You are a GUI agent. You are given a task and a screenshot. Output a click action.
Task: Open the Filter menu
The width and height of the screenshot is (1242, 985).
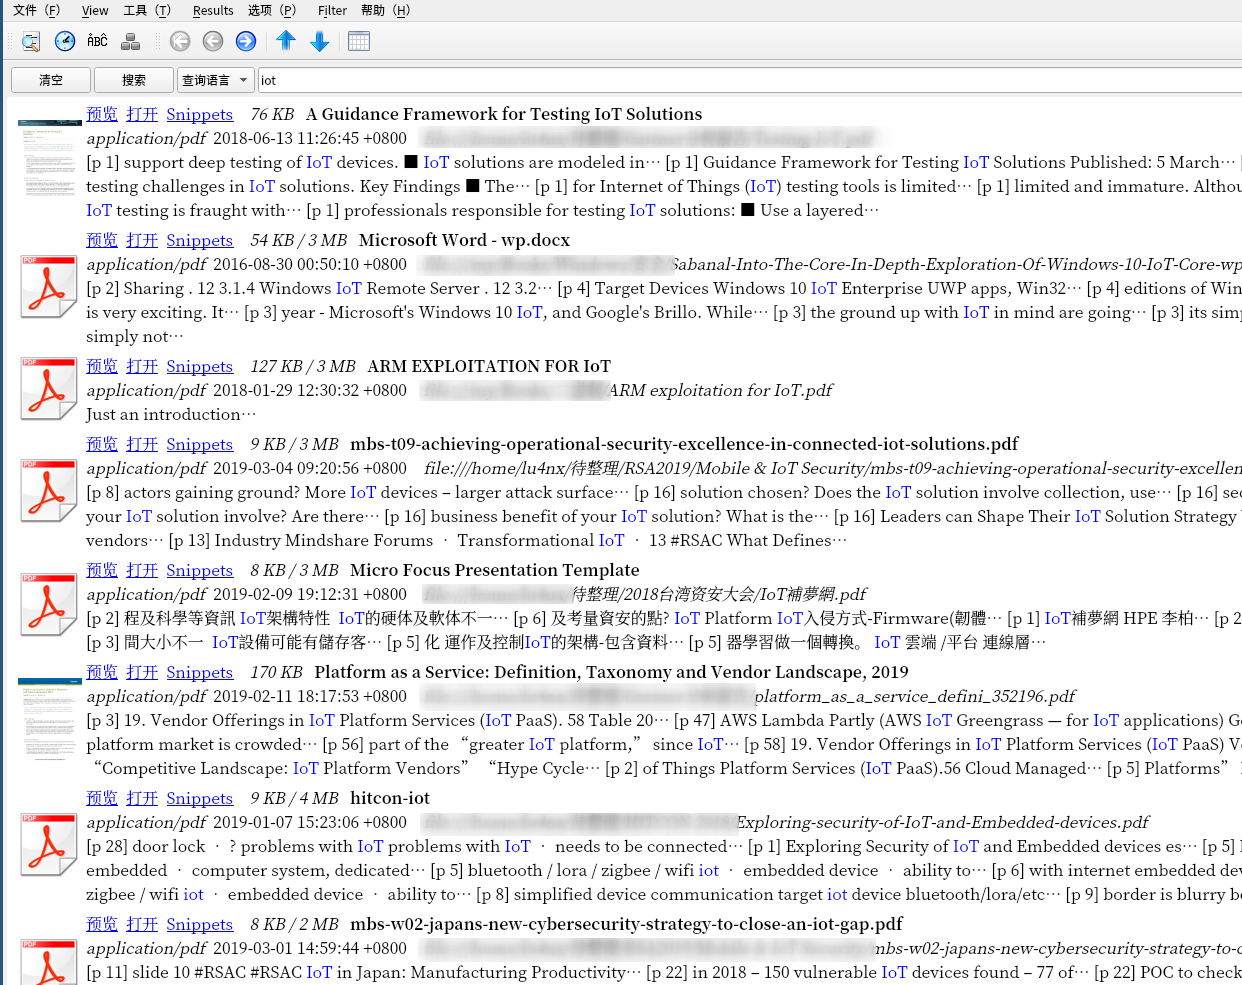pos(332,10)
